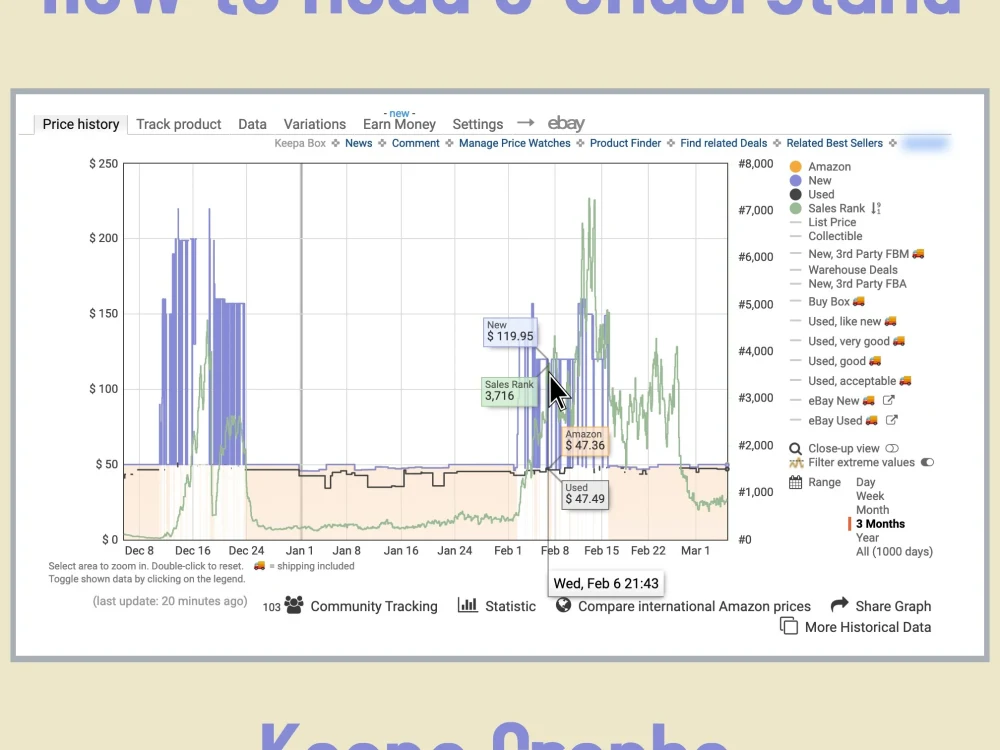Click the globe compare prices icon
The image size is (1000, 750).
(563, 605)
